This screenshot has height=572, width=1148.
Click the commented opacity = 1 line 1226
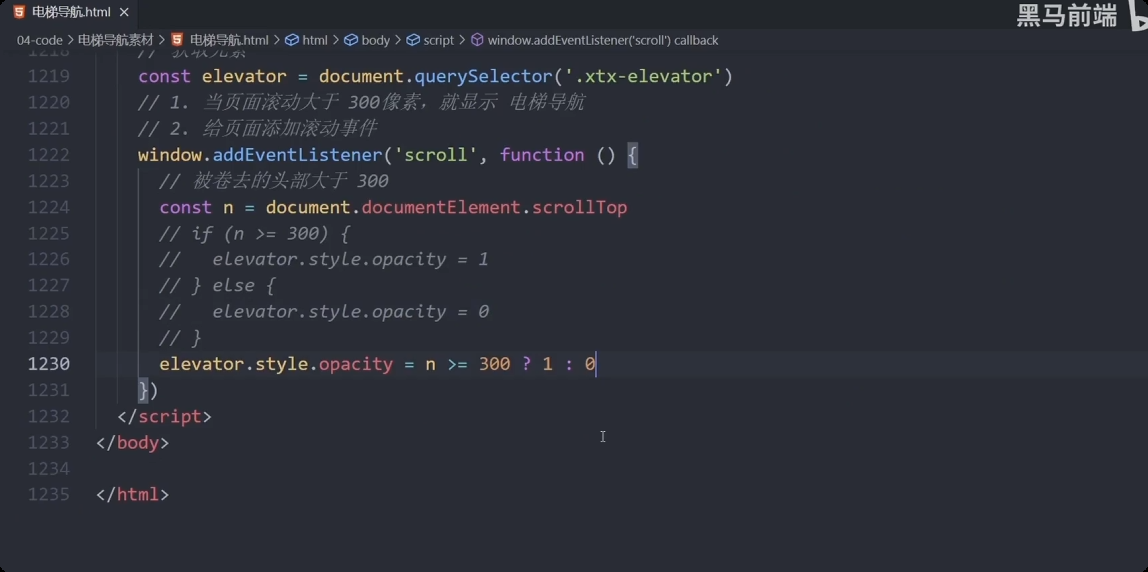click(x=324, y=260)
